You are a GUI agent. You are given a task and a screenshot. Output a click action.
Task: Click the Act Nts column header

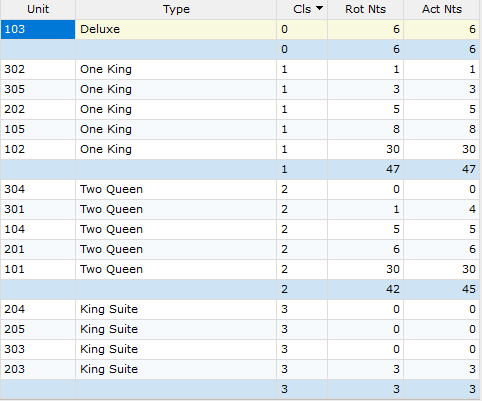click(442, 9)
